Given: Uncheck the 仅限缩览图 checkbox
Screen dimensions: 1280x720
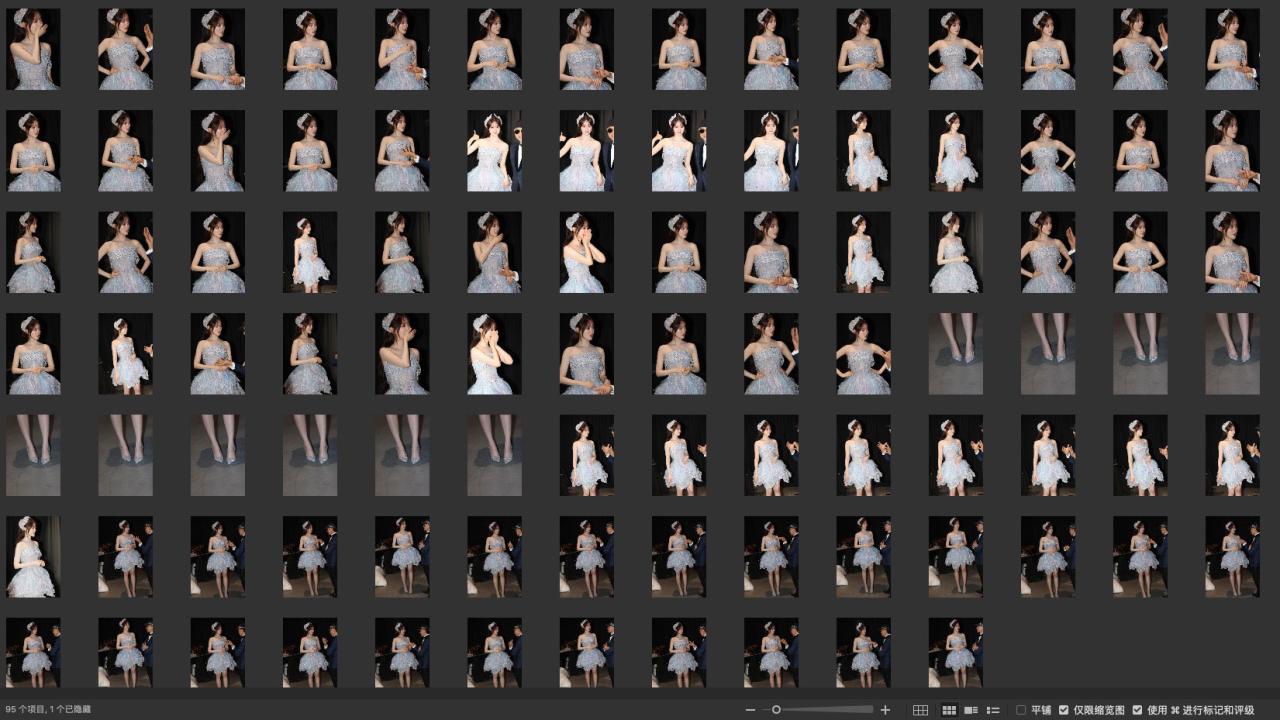Looking at the screenshot, I should (1064, 710).
